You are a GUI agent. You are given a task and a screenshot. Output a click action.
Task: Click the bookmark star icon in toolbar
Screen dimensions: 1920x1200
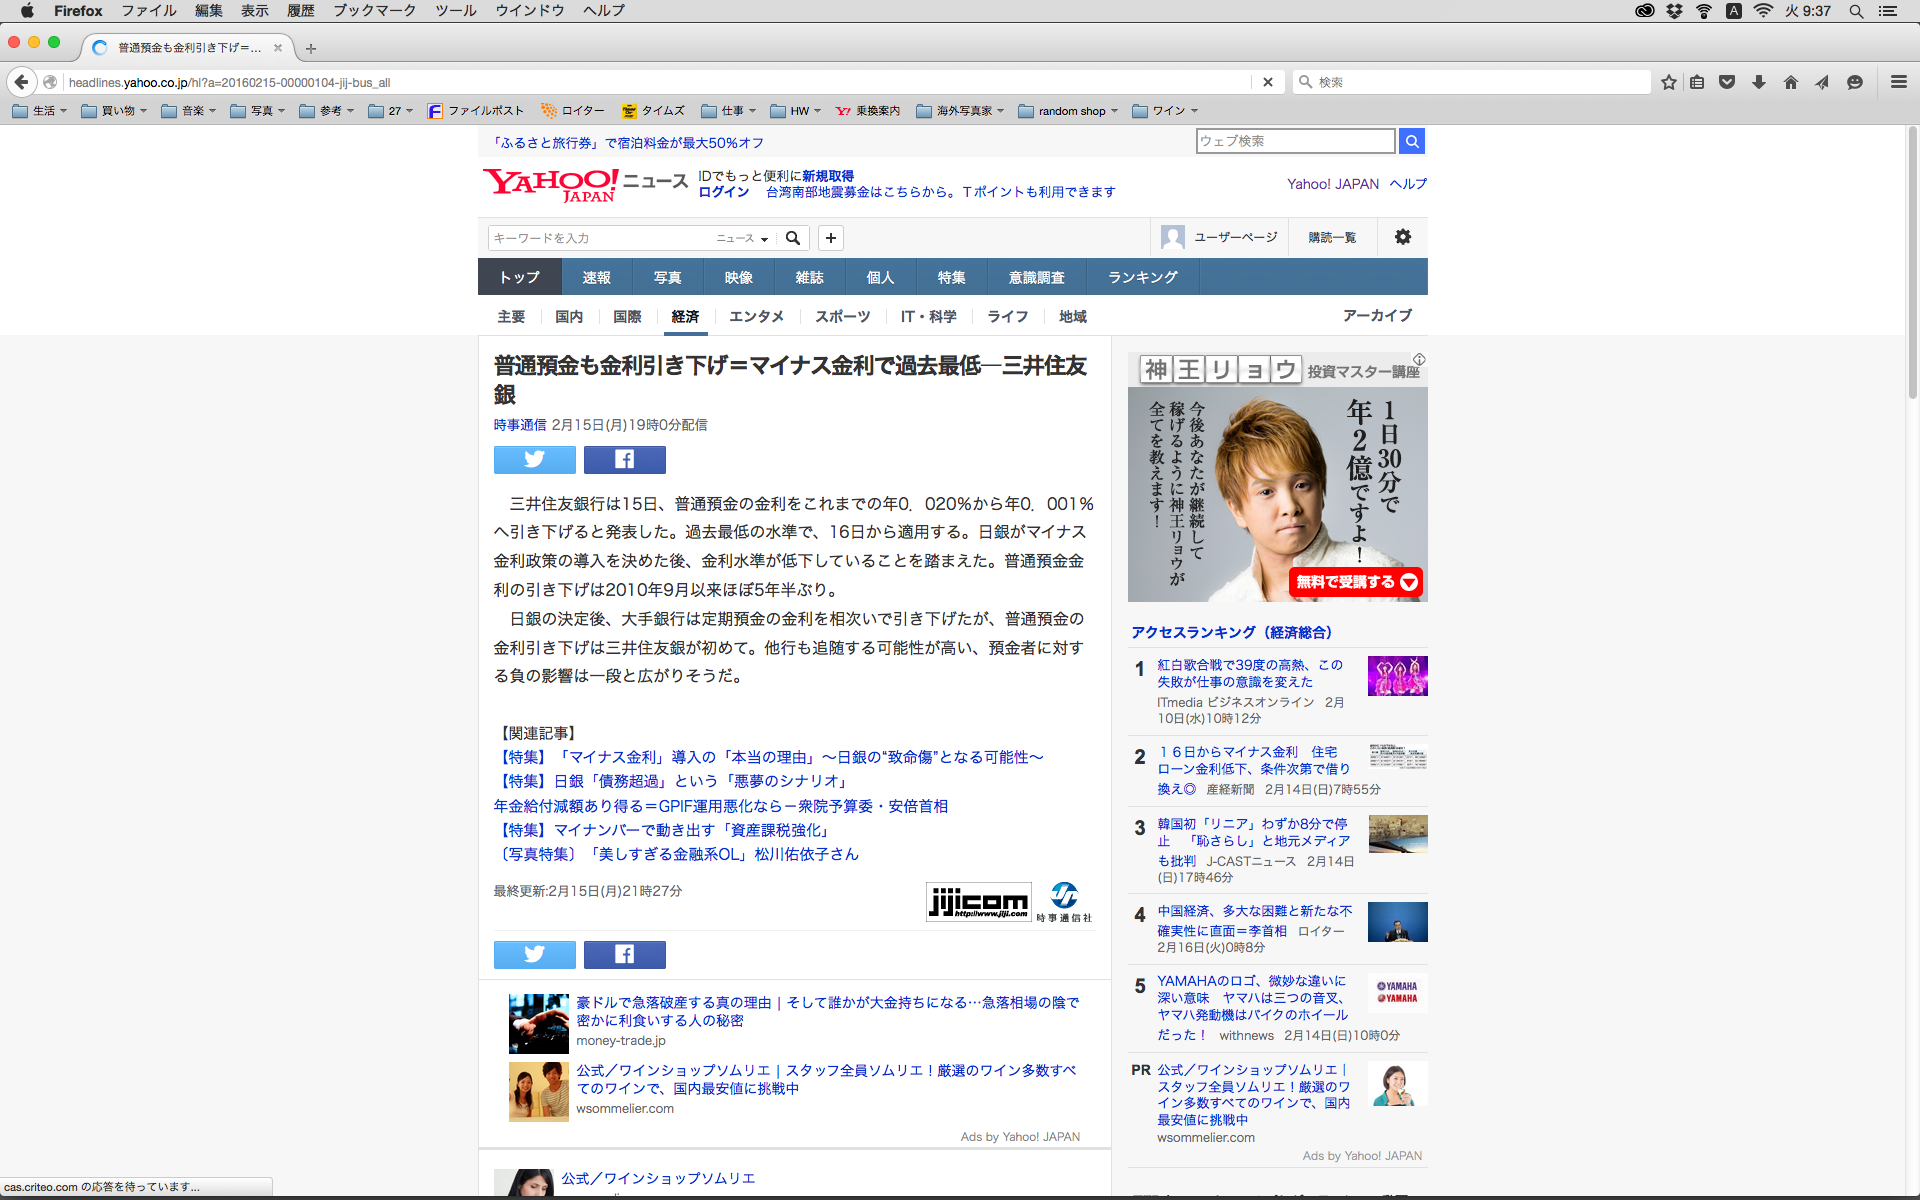pos(1668,82)
